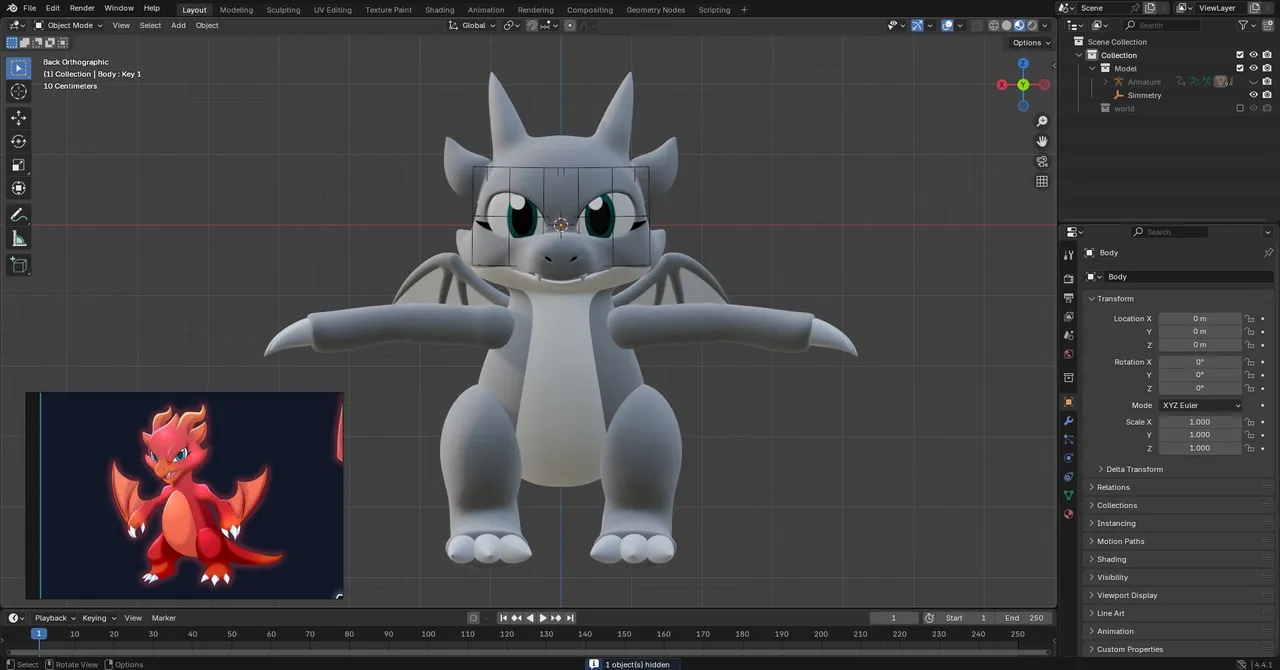The width and height of the screenshot is (1280, 670).
Task: Open the View Layer properties tab
Action: point(1068,316)
